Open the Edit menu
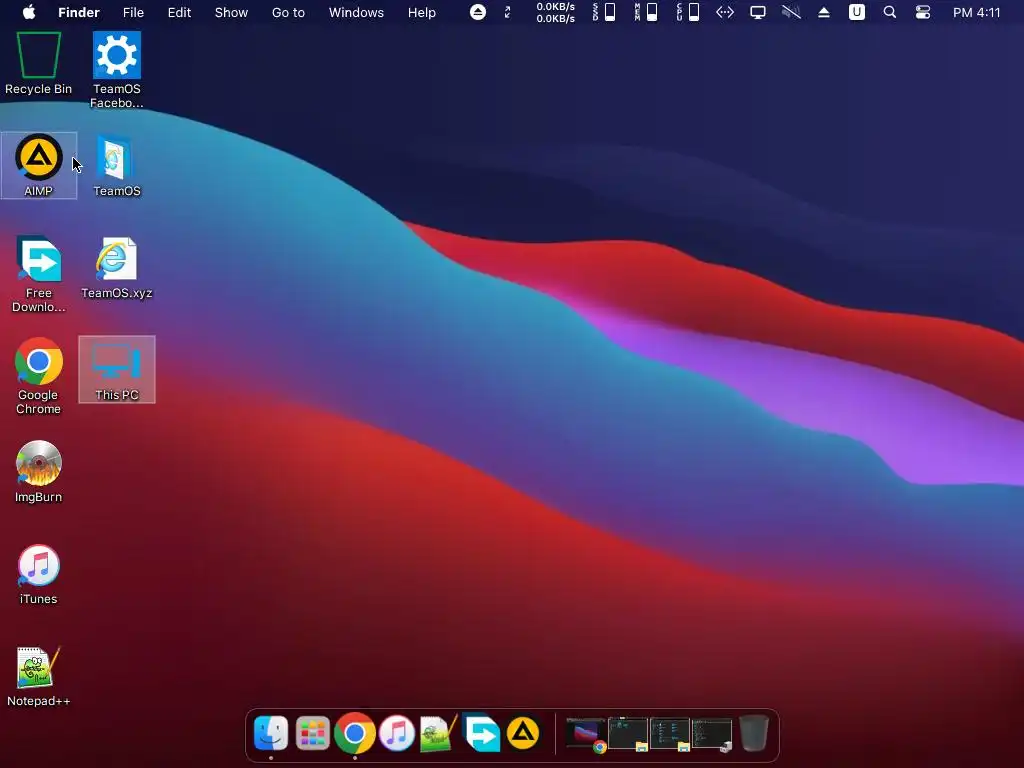Viewport: 1024px width, 768px height. [179, 12]
